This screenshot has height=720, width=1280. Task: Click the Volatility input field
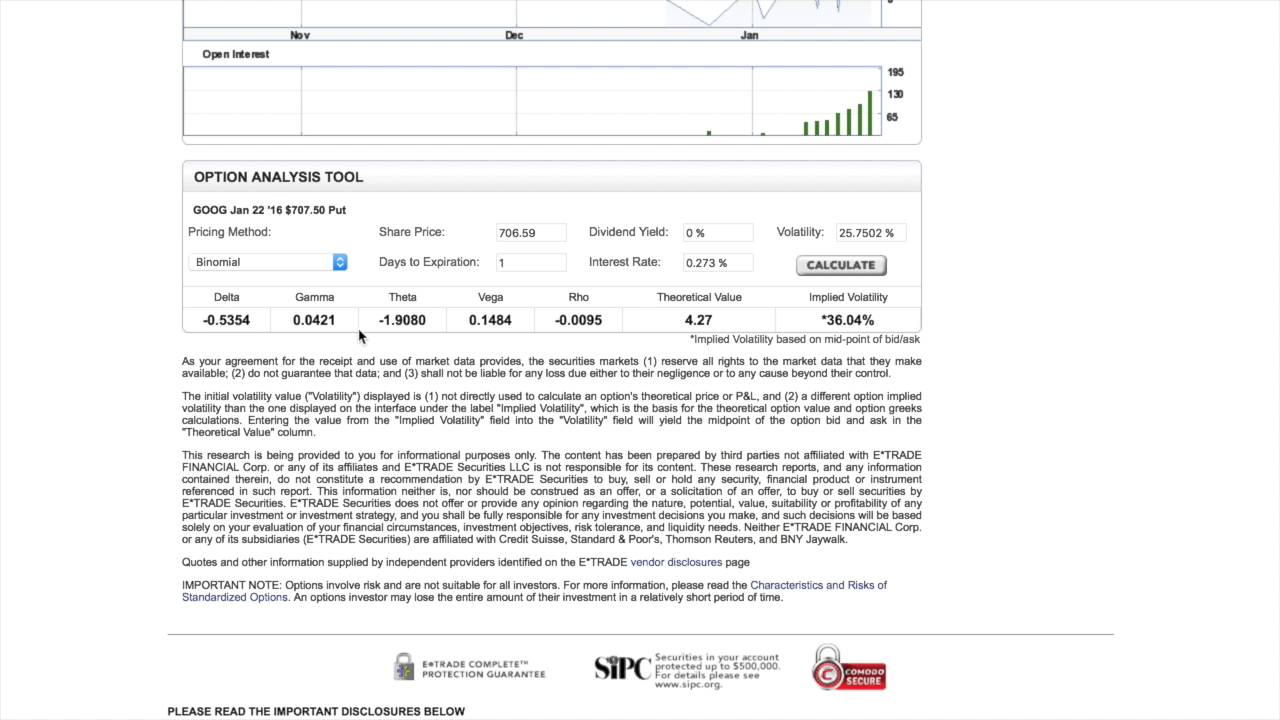[x=871, y=232]
